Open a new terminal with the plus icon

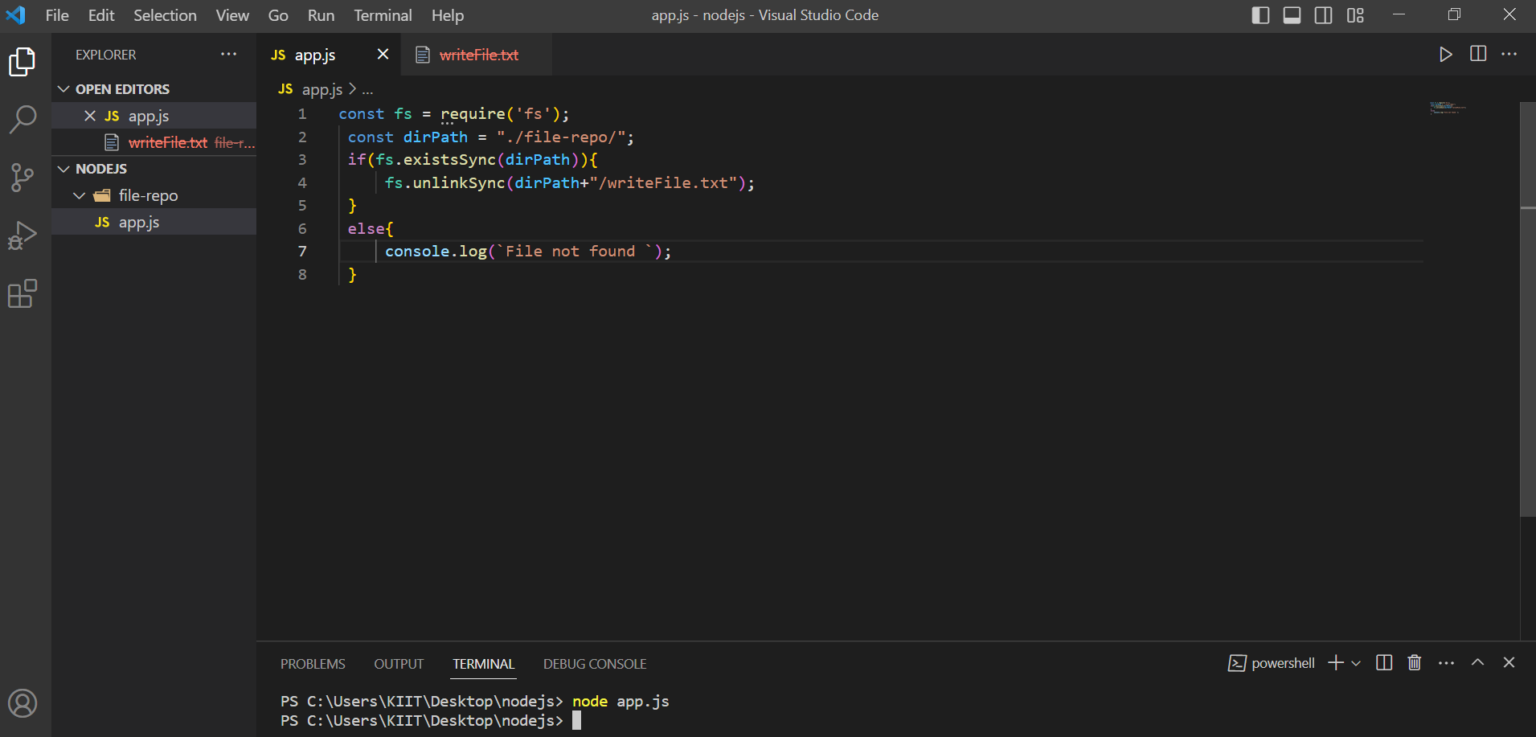1334,662
